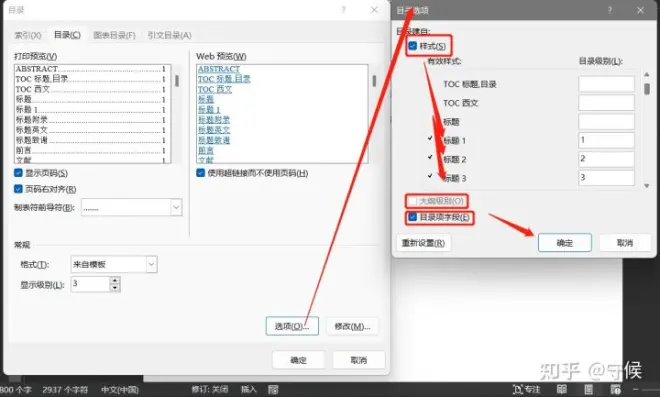
Task: Switch to Web Layout view icon
Action: point(615,389)
